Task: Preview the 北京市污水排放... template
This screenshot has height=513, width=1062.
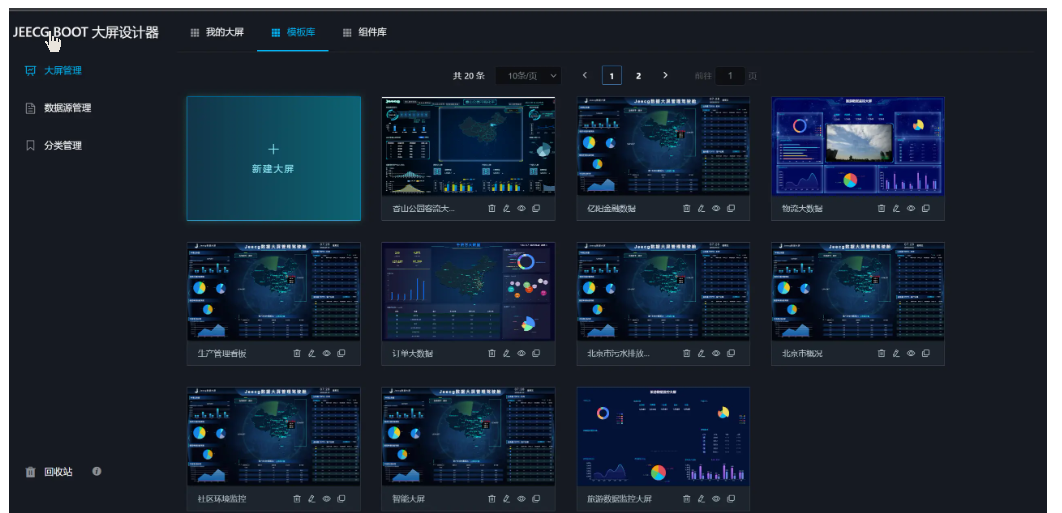Action: tap(716, 353)
